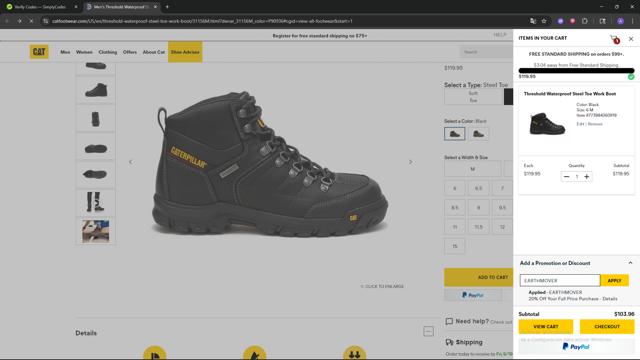Open Threshold Waterproof Steel Toe Work Boot link
The width and height of the screenshot is (640, 360).
tap(570, 94)
